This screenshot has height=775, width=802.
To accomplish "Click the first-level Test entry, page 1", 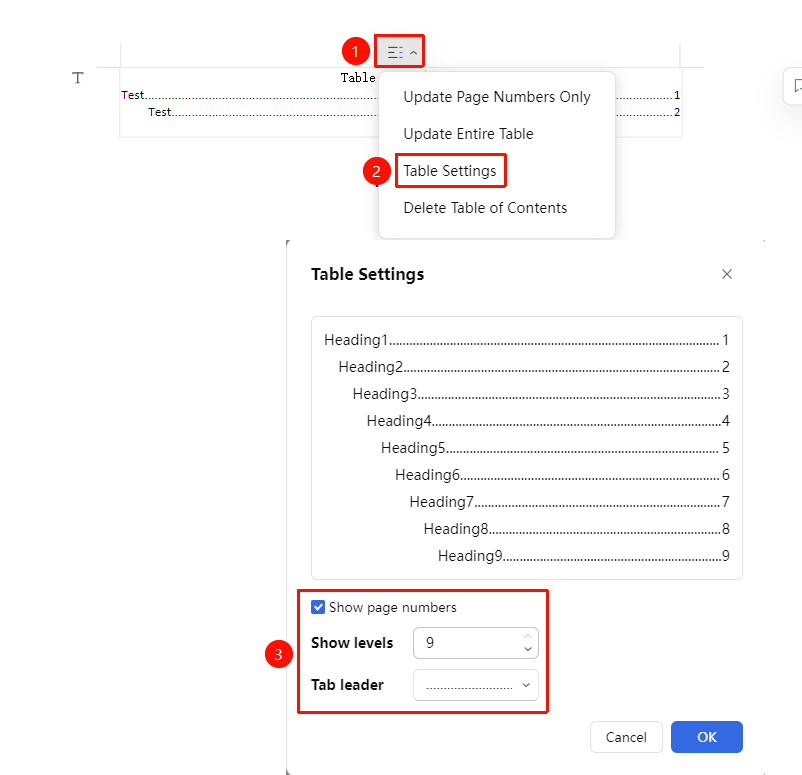I will [x=400, y=95].
